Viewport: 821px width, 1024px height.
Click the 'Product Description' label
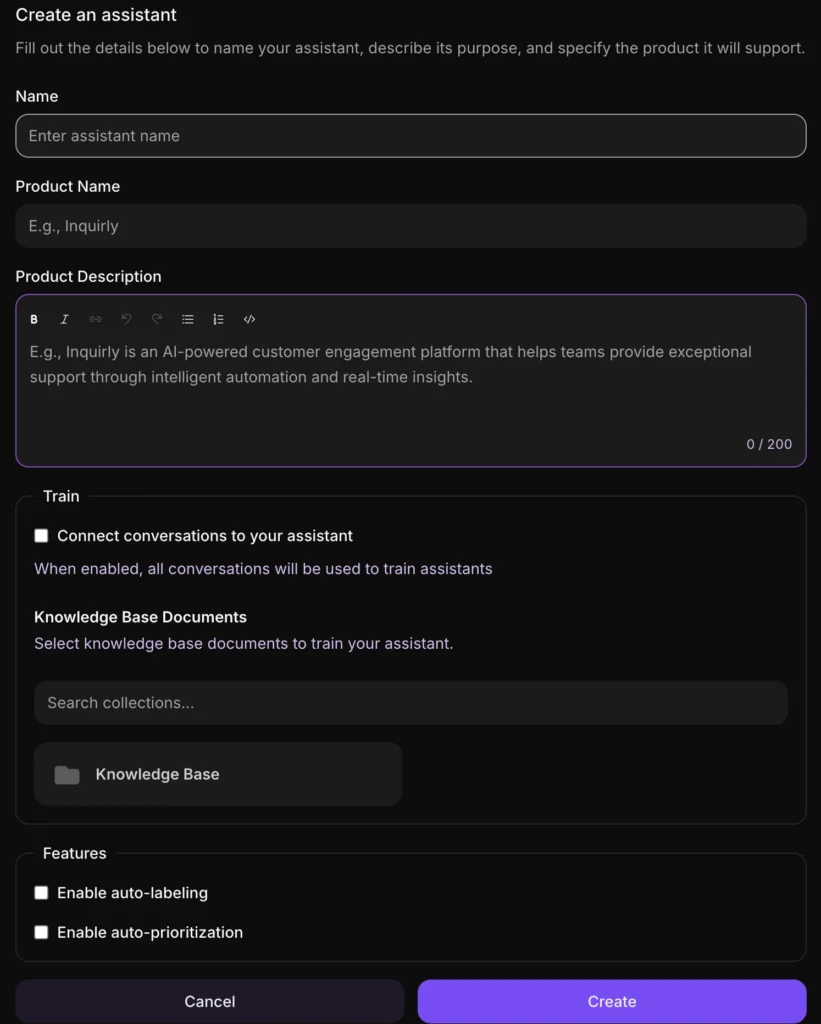[88, 276]
